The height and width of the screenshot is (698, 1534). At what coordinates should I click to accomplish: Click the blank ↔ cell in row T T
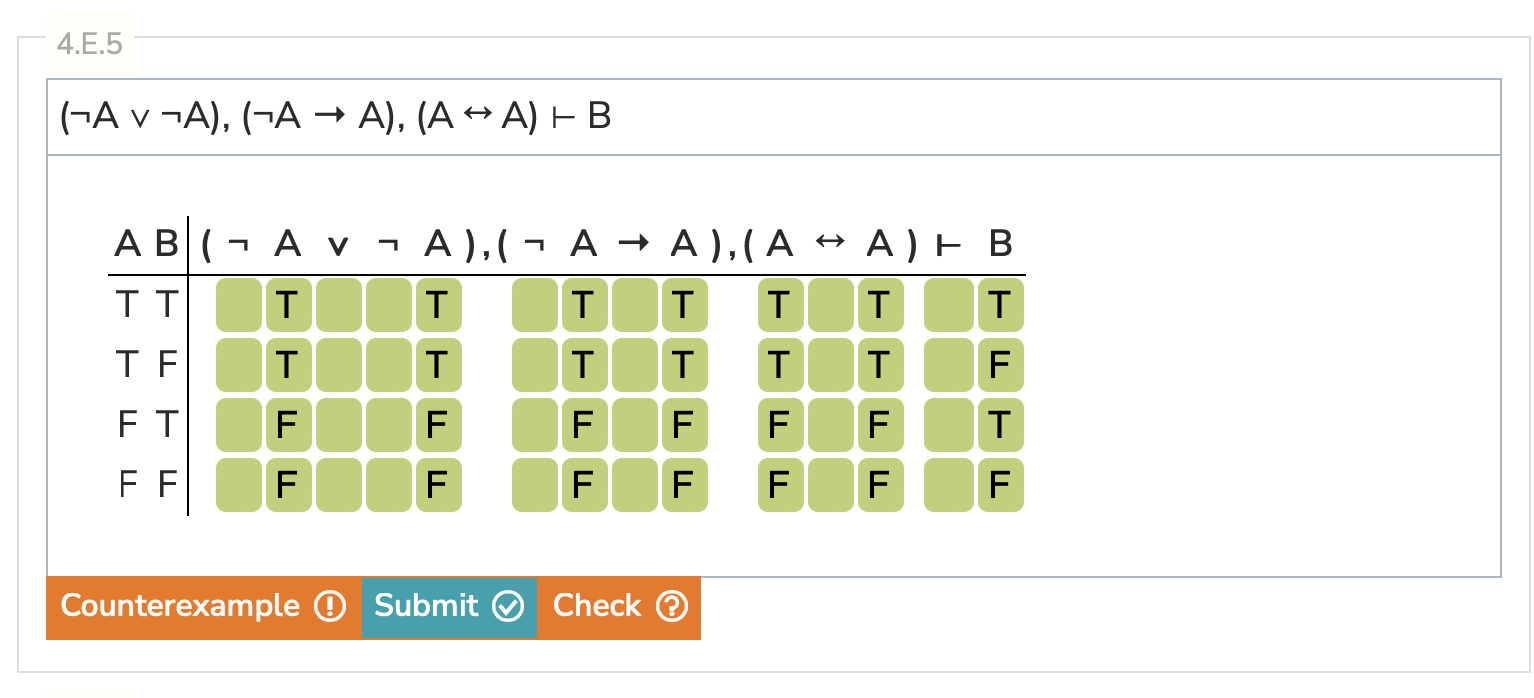point(830,305)
